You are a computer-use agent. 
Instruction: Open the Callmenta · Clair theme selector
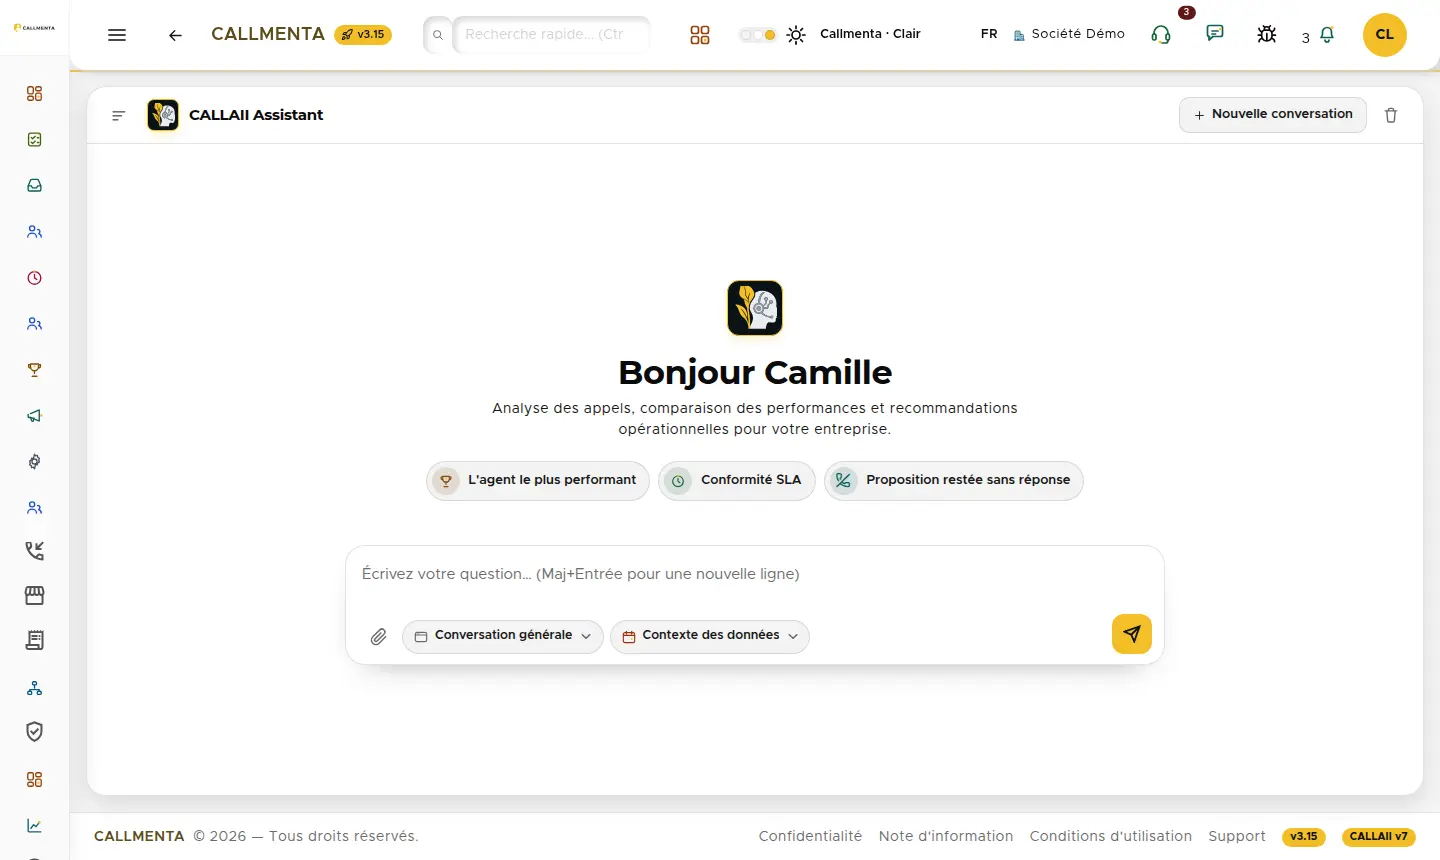(870, 34)
